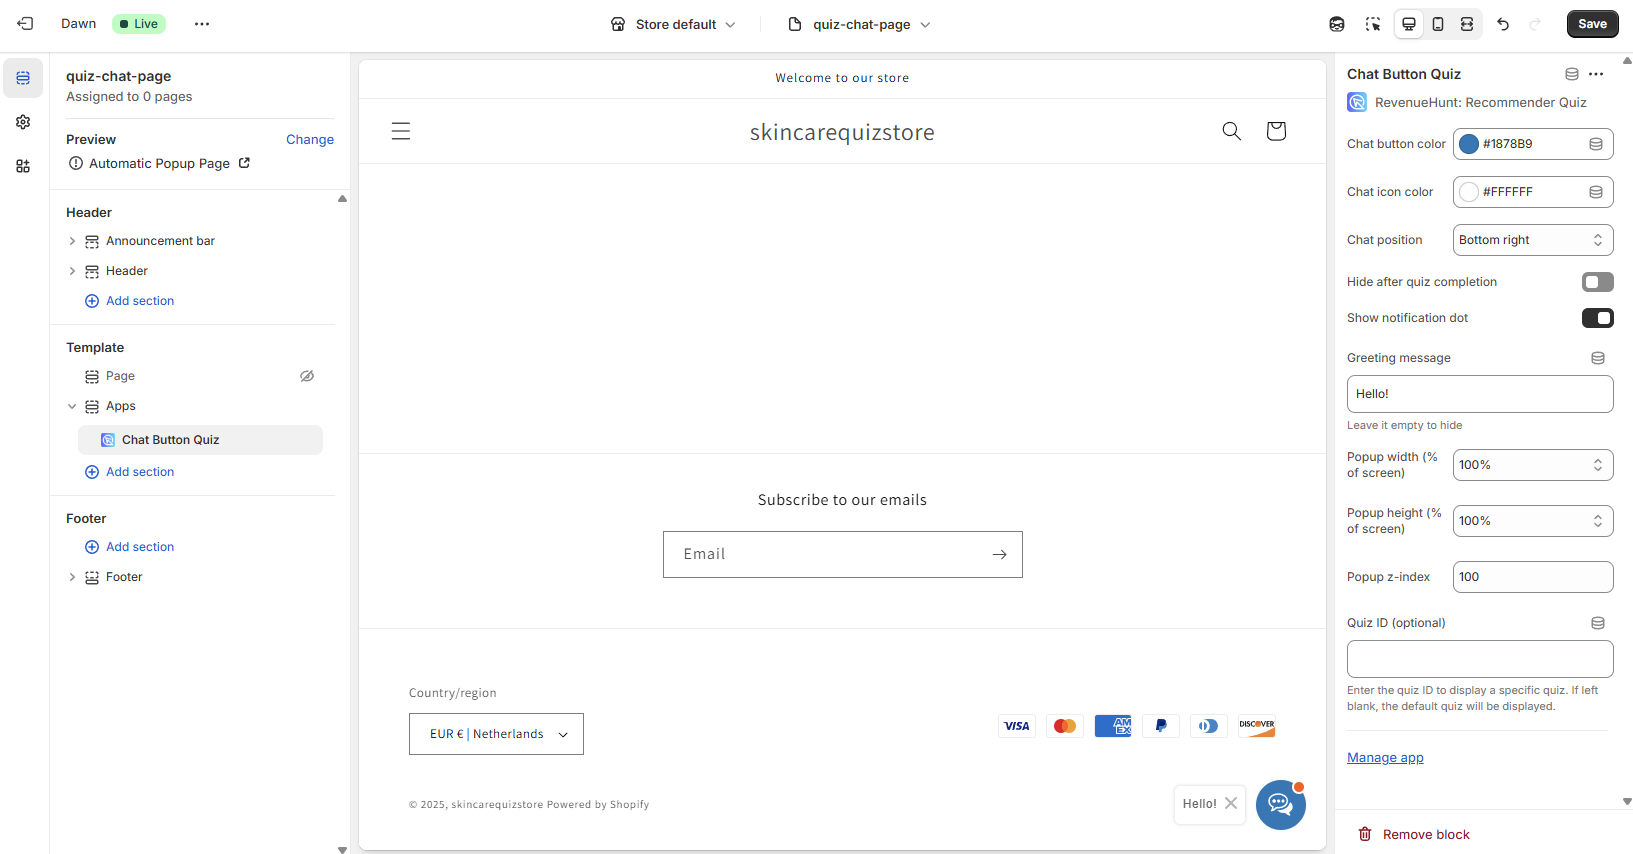Toggle visibility of the Page section
This screenshot has height=854, width=1633.
tap(307, 376)
